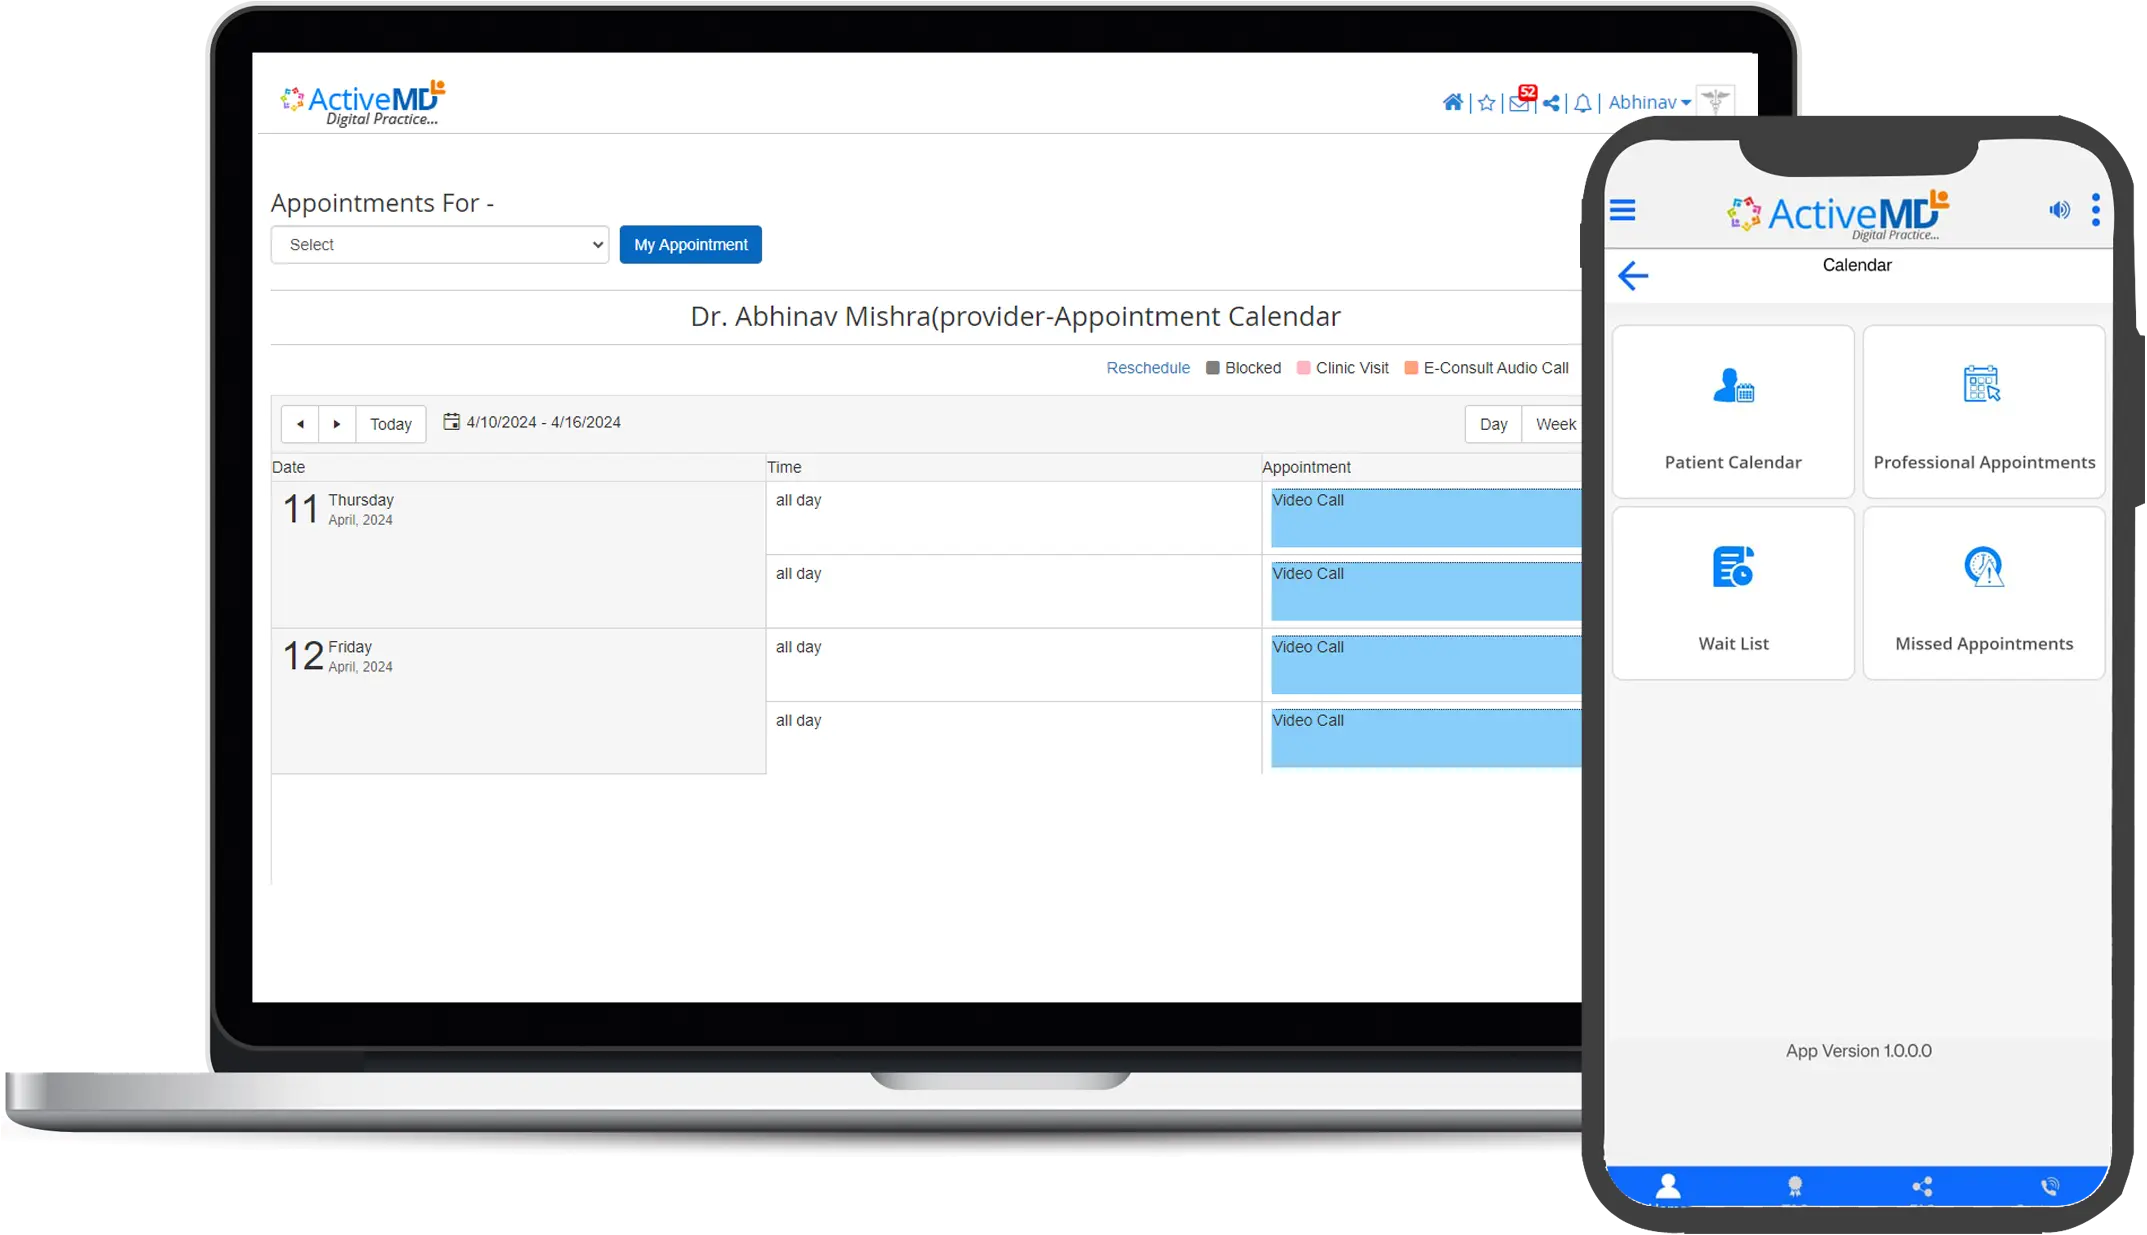
Task: Tap the share tab in phone bottom bar
Action: [1922, 1187]
